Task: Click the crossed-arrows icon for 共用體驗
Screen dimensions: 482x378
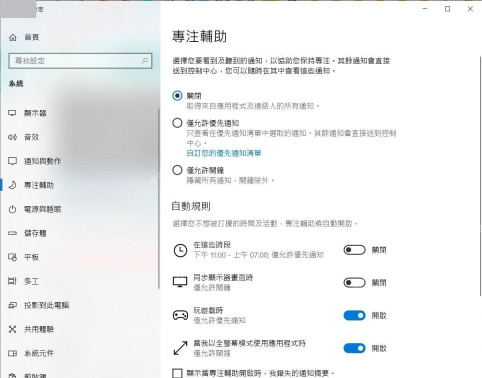Action: point(12,329)
